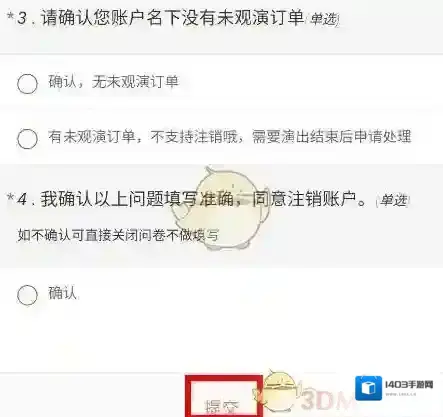The image size is (443, 417).
Task: Click question 3 title 请确认您账户名下没有未观演订单
Action: (172, 18)
